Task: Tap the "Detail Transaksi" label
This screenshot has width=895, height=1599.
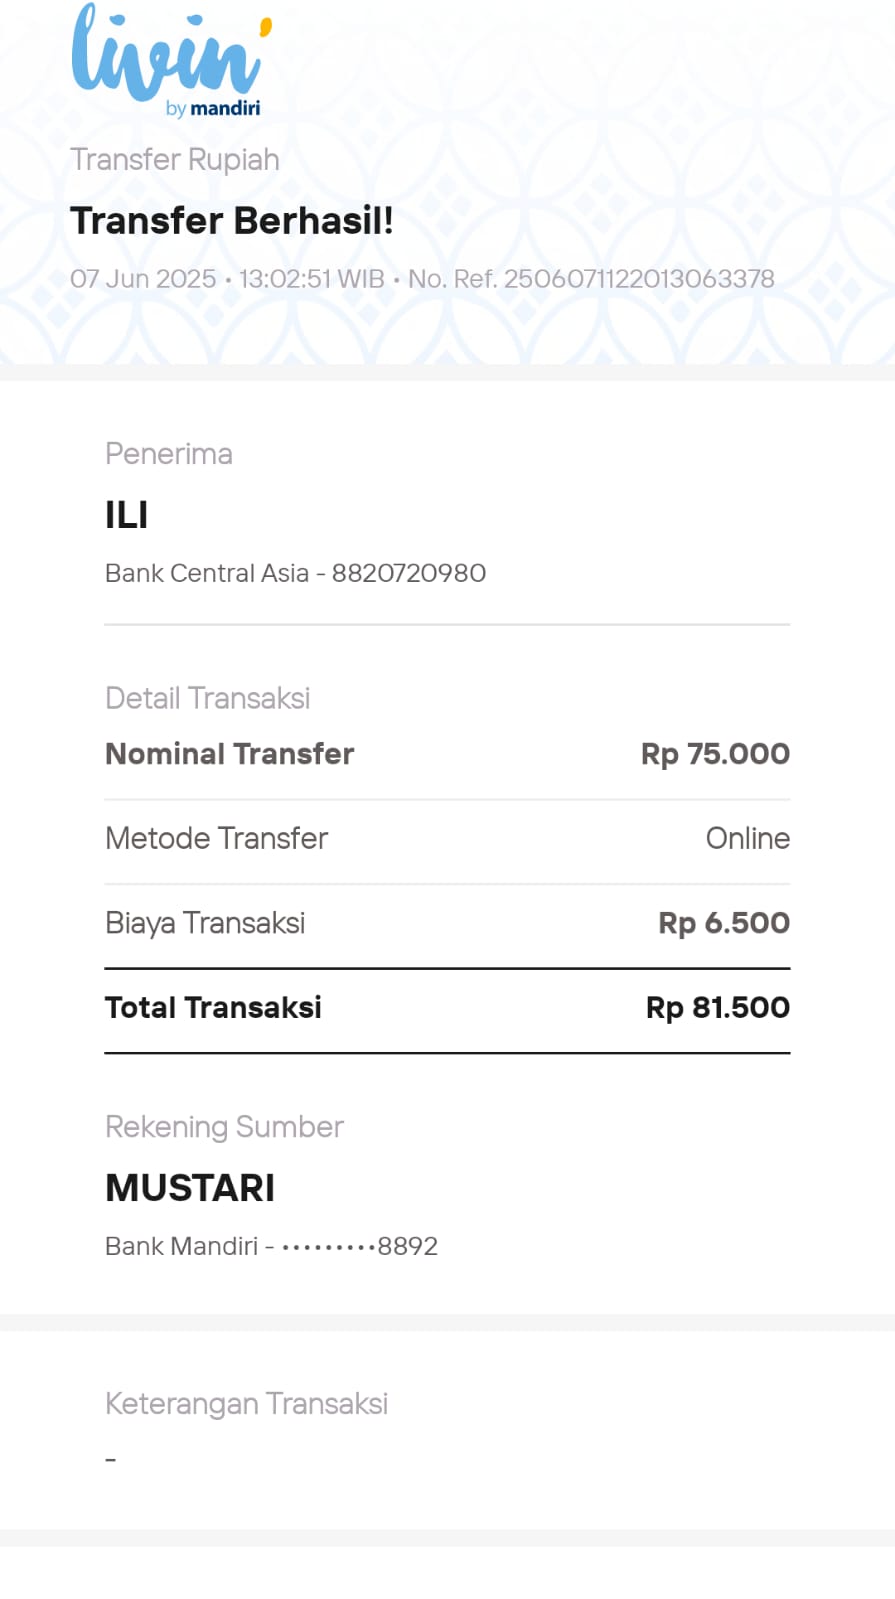Action: [208, 698]
